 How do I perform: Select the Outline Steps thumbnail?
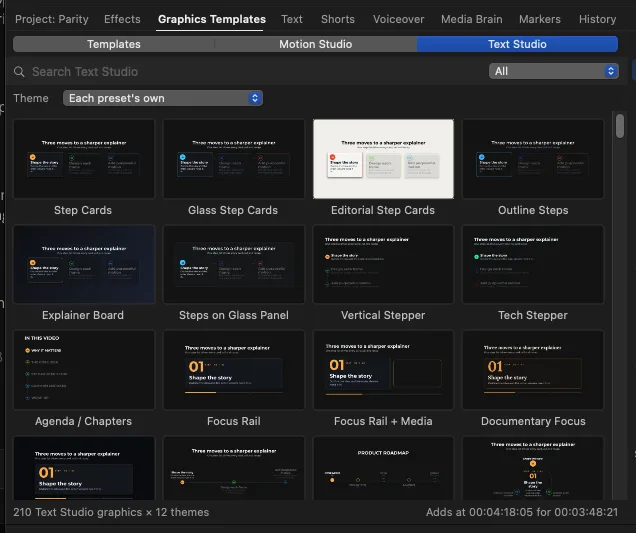[533, 159]
